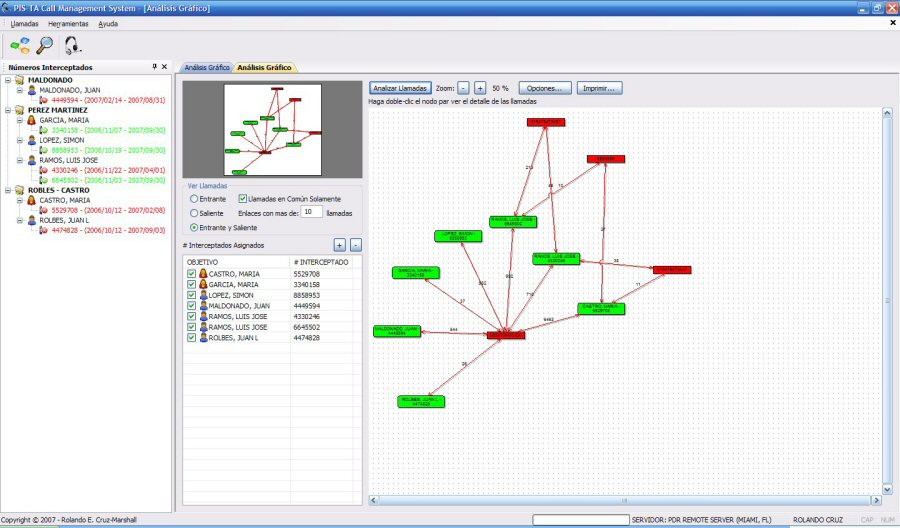
Task: Close the Números Interceptados panel
Action: (x=165, y=67)
